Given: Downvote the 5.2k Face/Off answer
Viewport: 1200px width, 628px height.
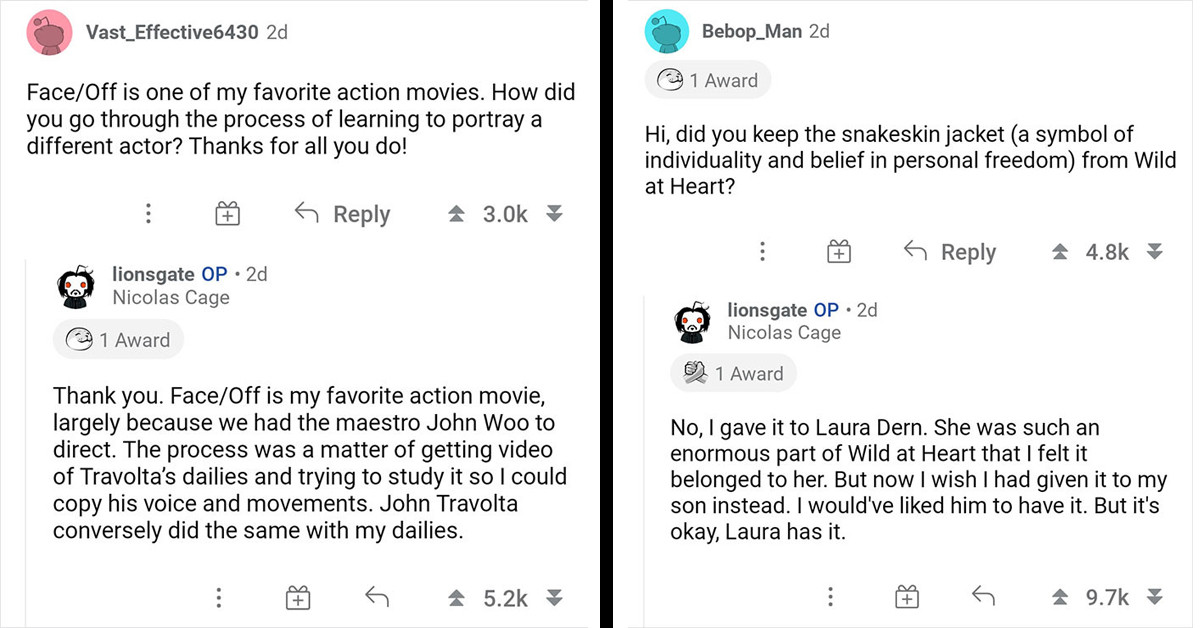Looking at the screenshot, I should (555, 597).
